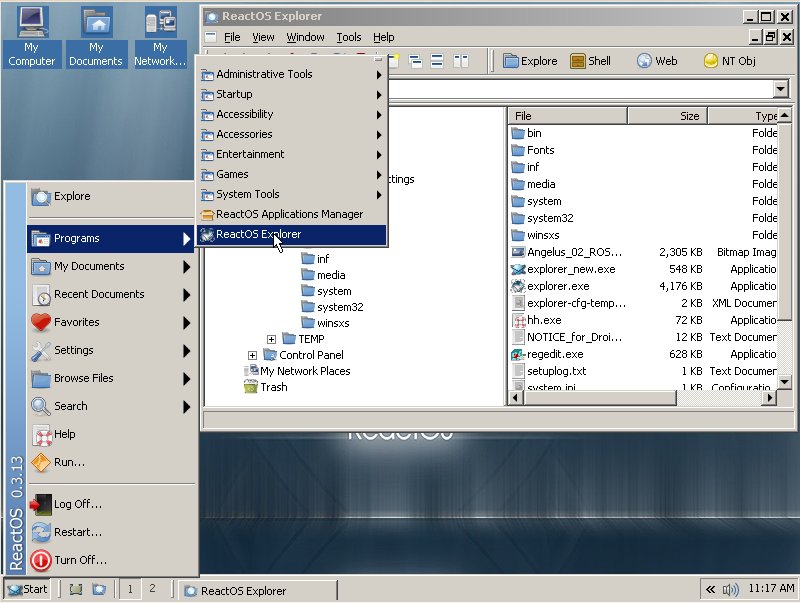Open the address bar dropdown

tap(782, 88)
